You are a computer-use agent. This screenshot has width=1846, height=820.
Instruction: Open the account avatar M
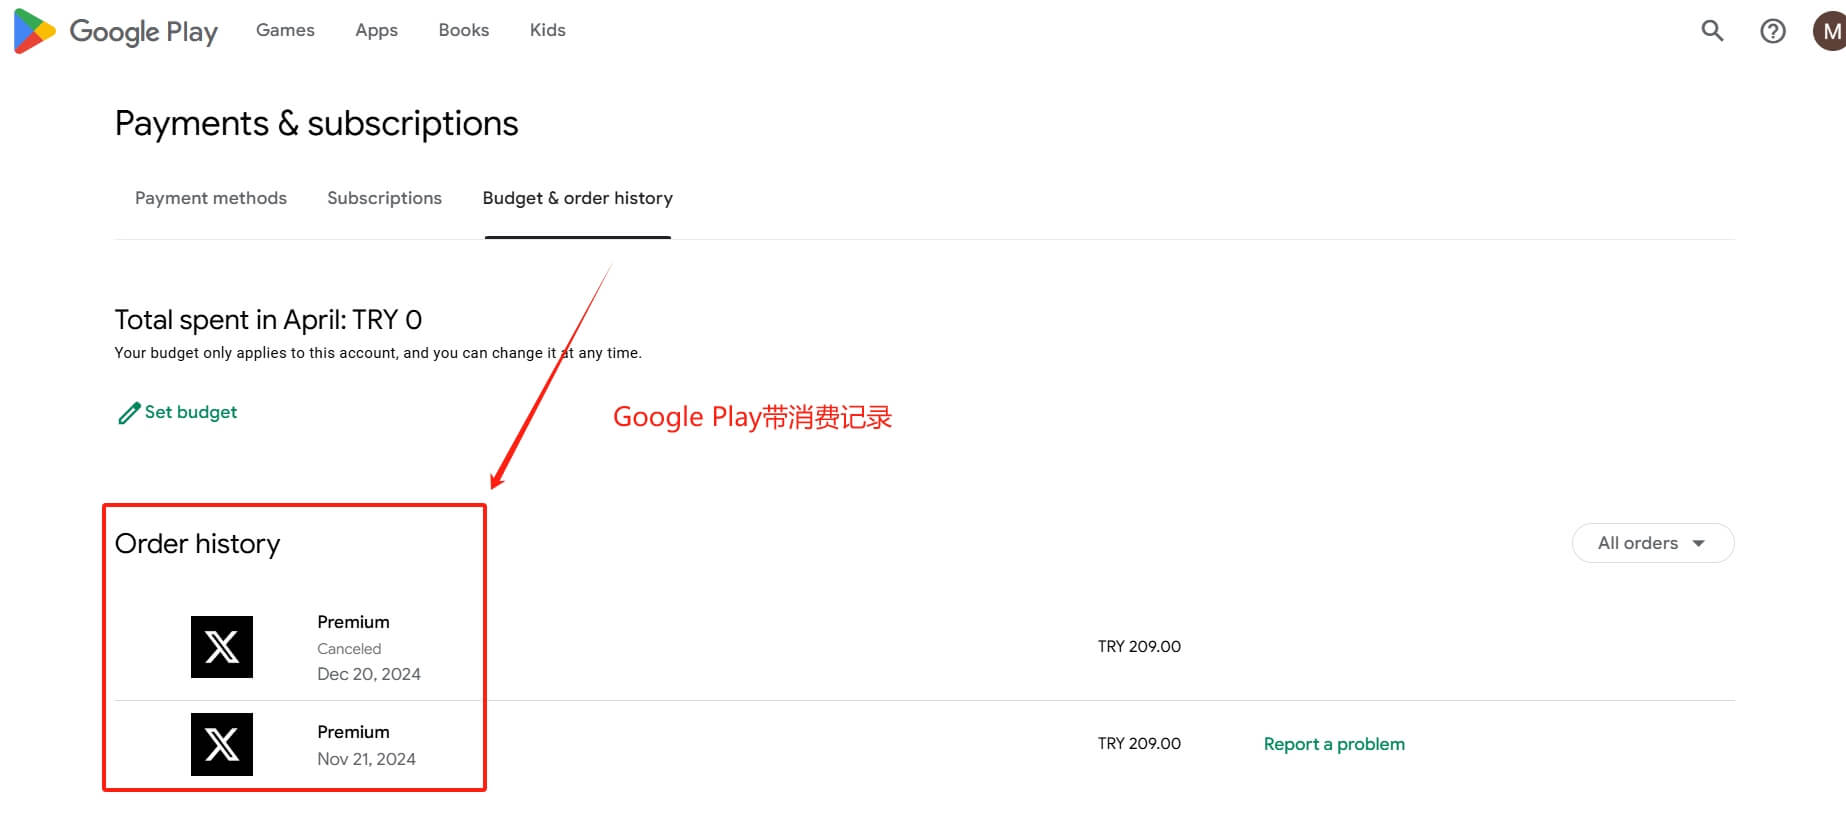point(1830,31)
